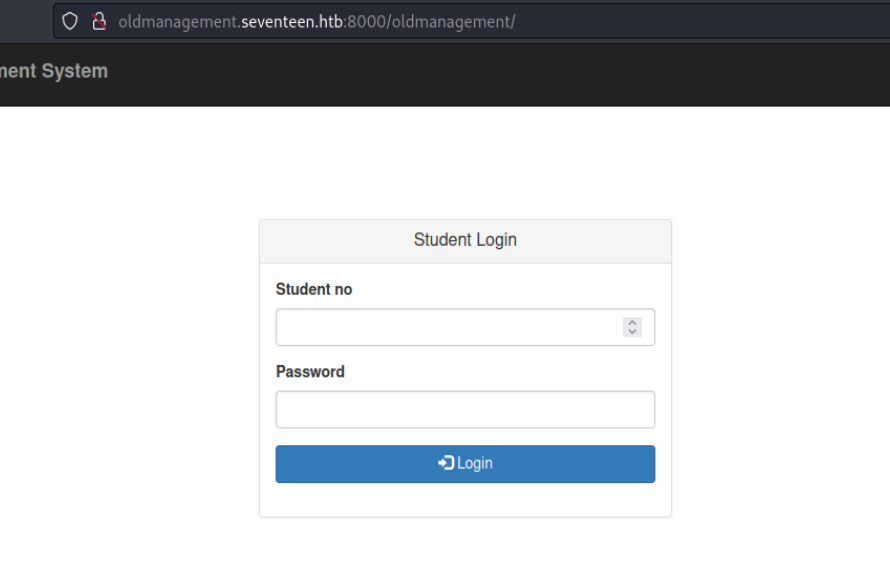Click the Password label text
890x580 pixels.
(x=310, y=371)
